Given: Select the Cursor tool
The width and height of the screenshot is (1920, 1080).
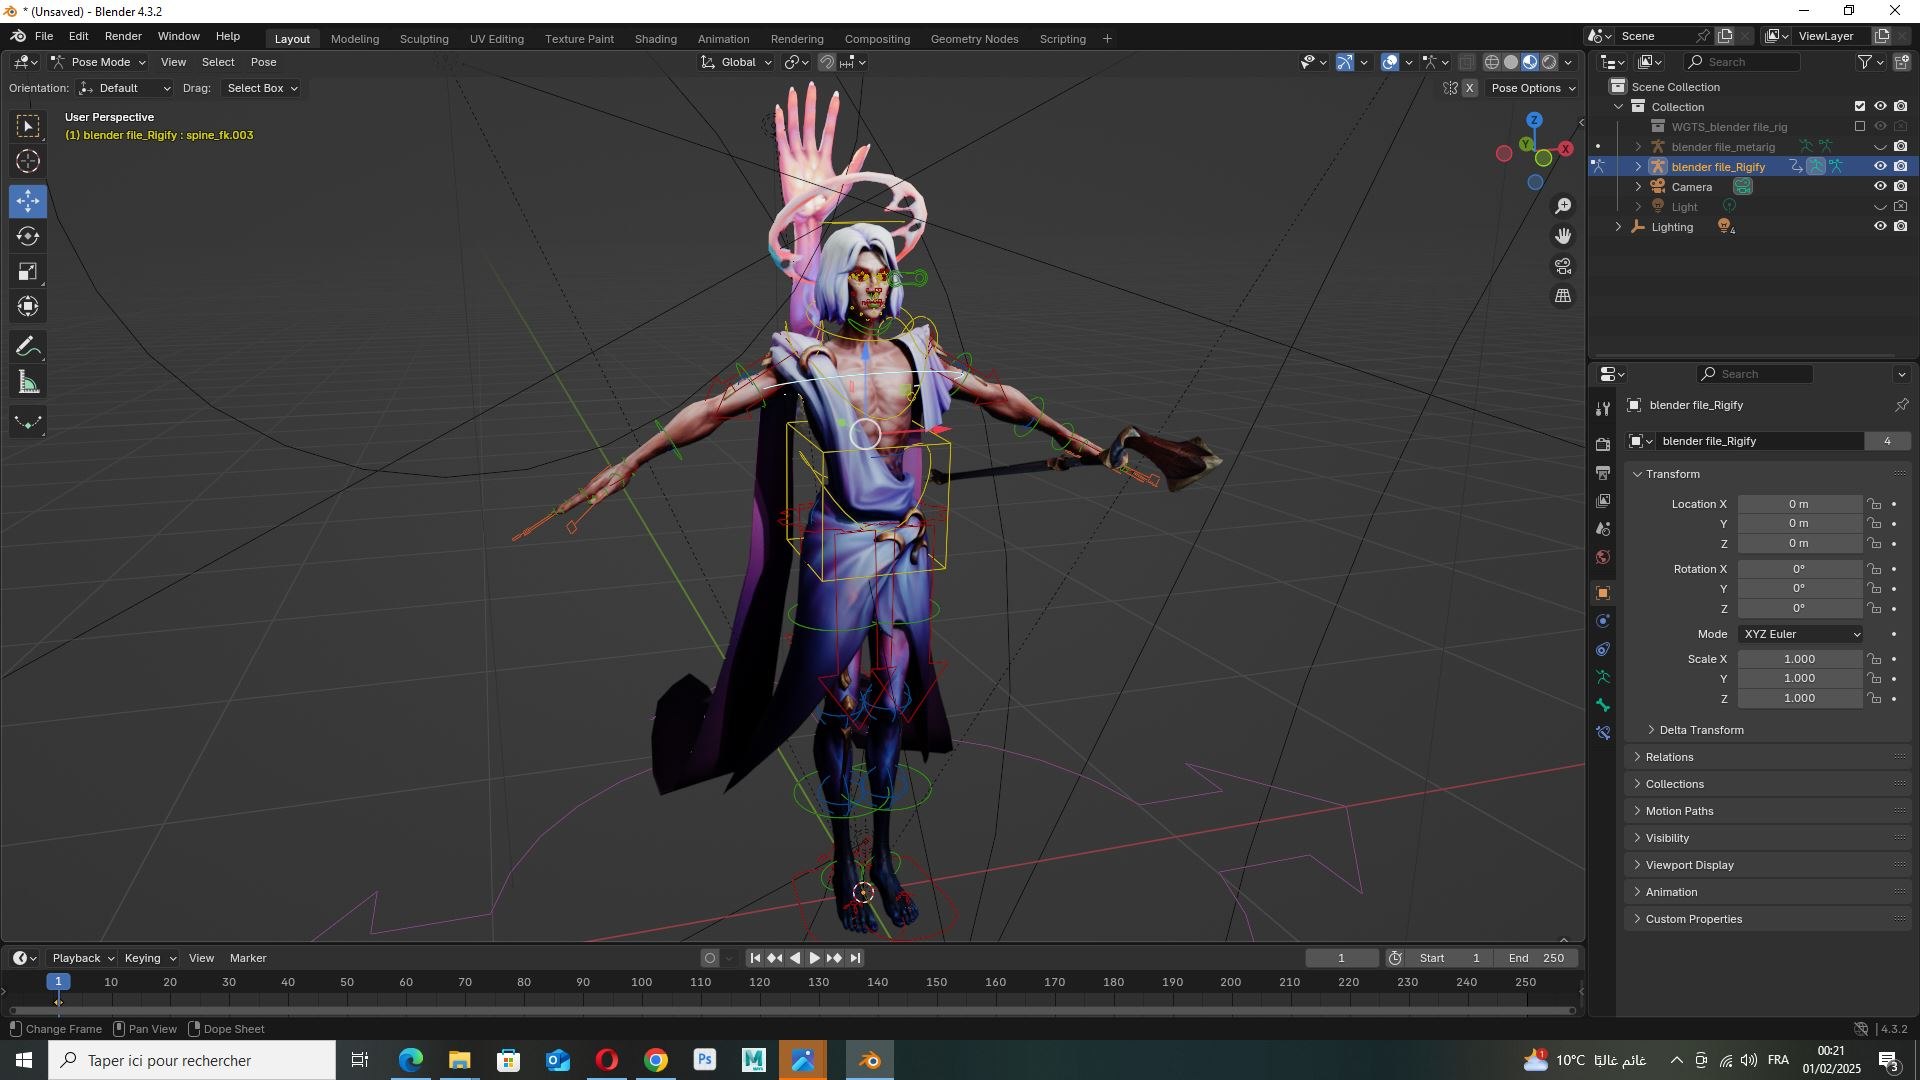Looking at the screenshot, I should (28, 161).
